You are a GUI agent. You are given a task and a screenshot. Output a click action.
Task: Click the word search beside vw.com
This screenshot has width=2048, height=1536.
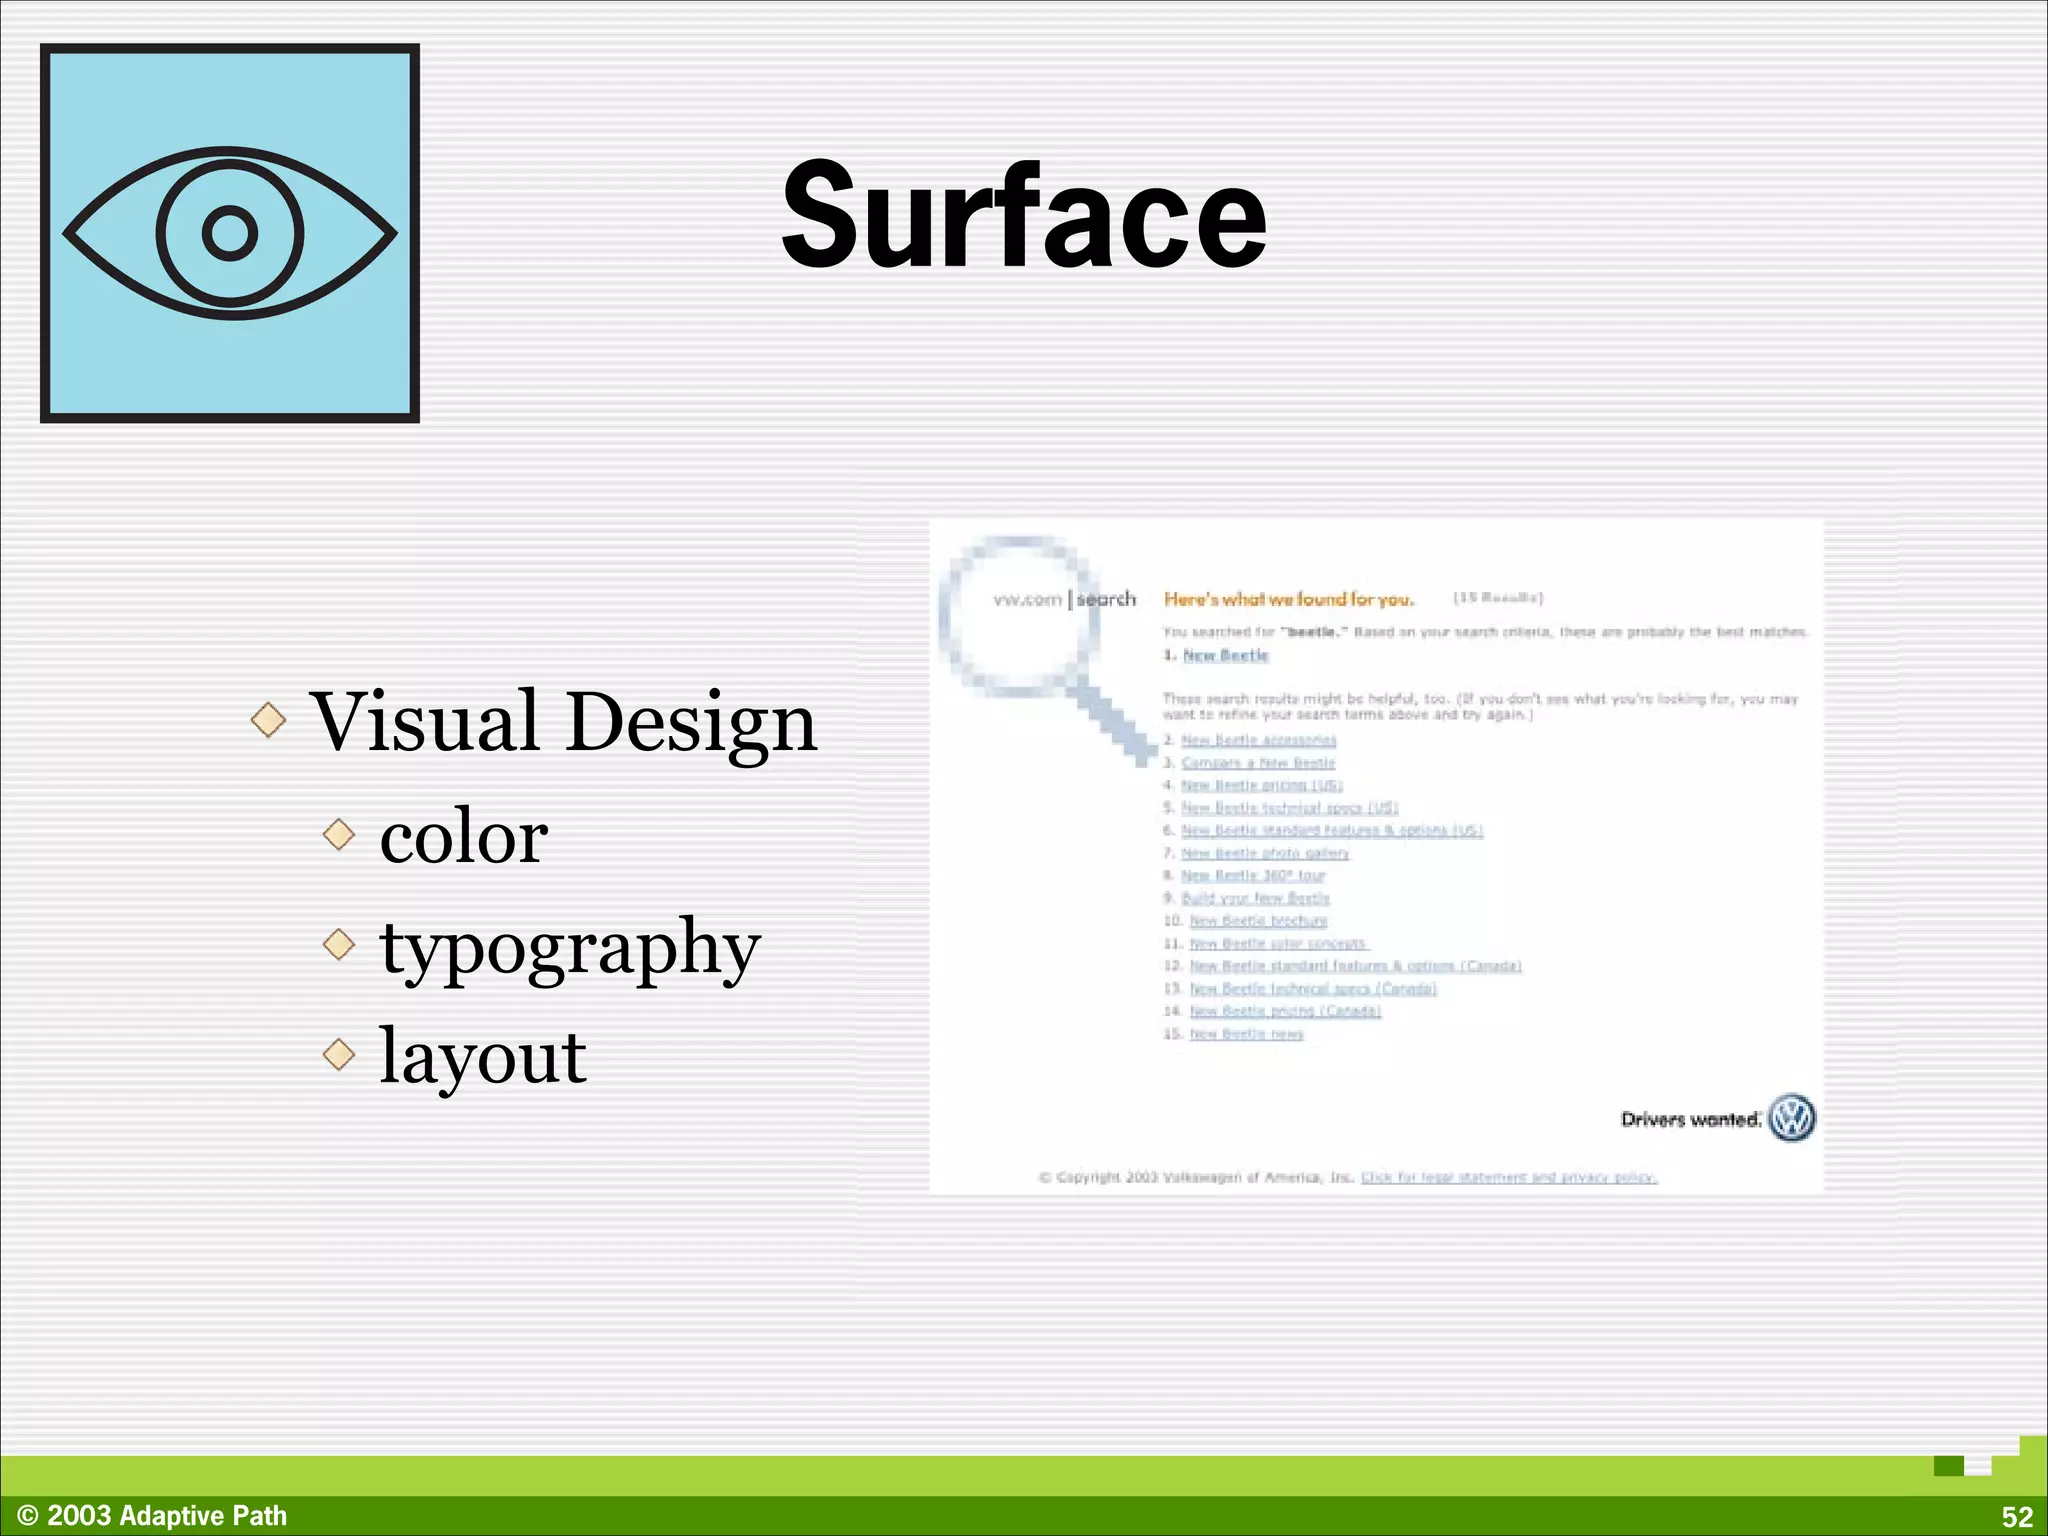click(1106, 599)
